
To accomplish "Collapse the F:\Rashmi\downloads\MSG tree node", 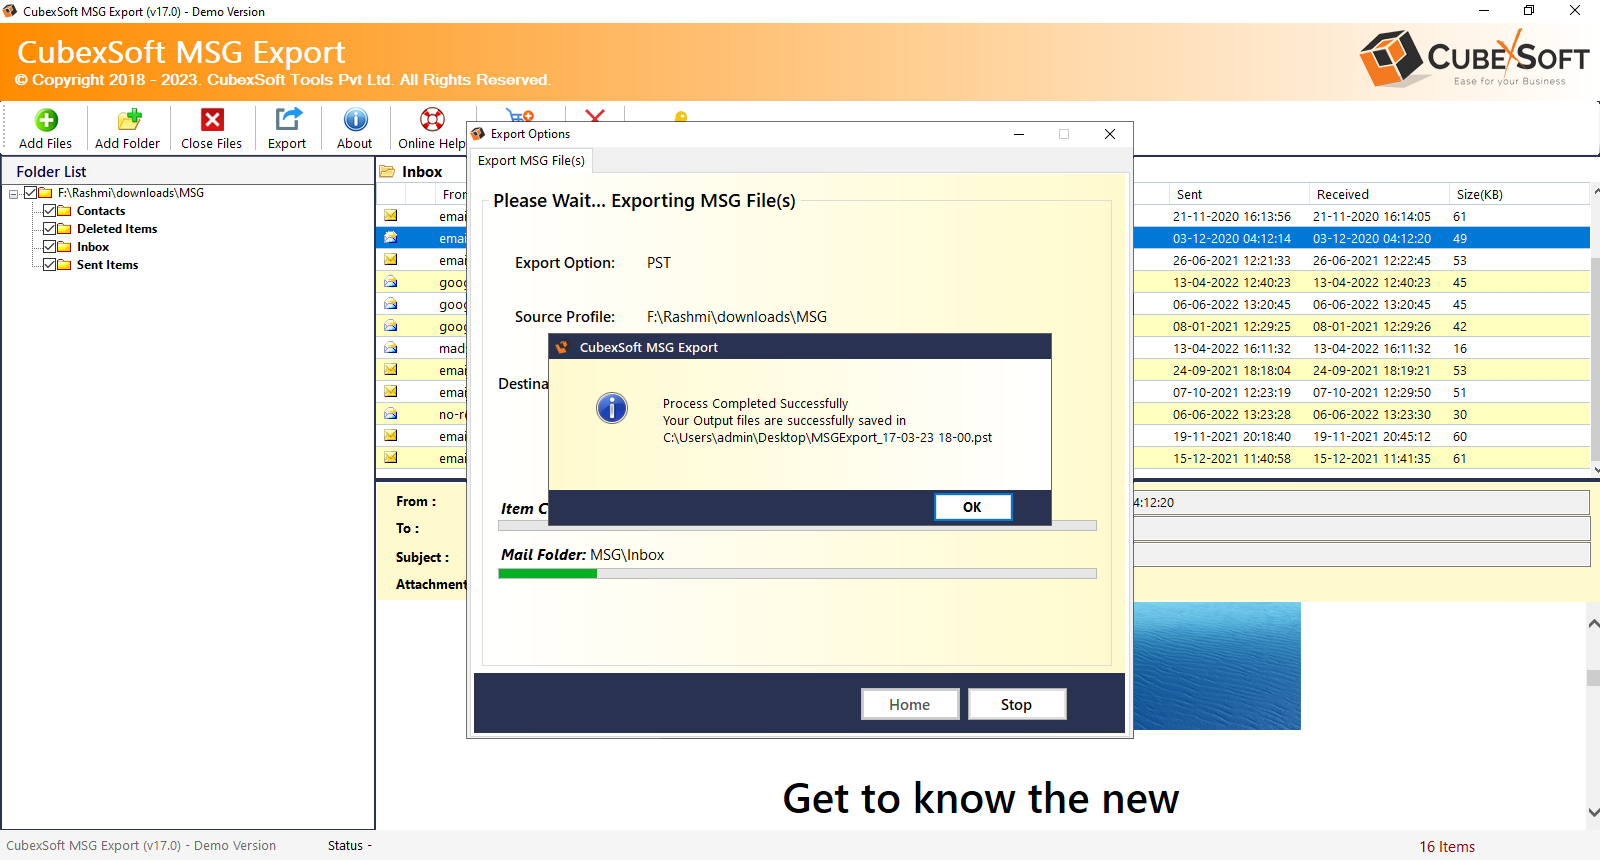I will [x=14, y=194].
